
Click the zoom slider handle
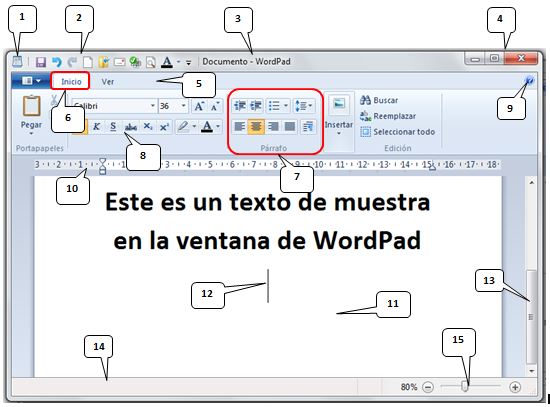tap(465, 387)
